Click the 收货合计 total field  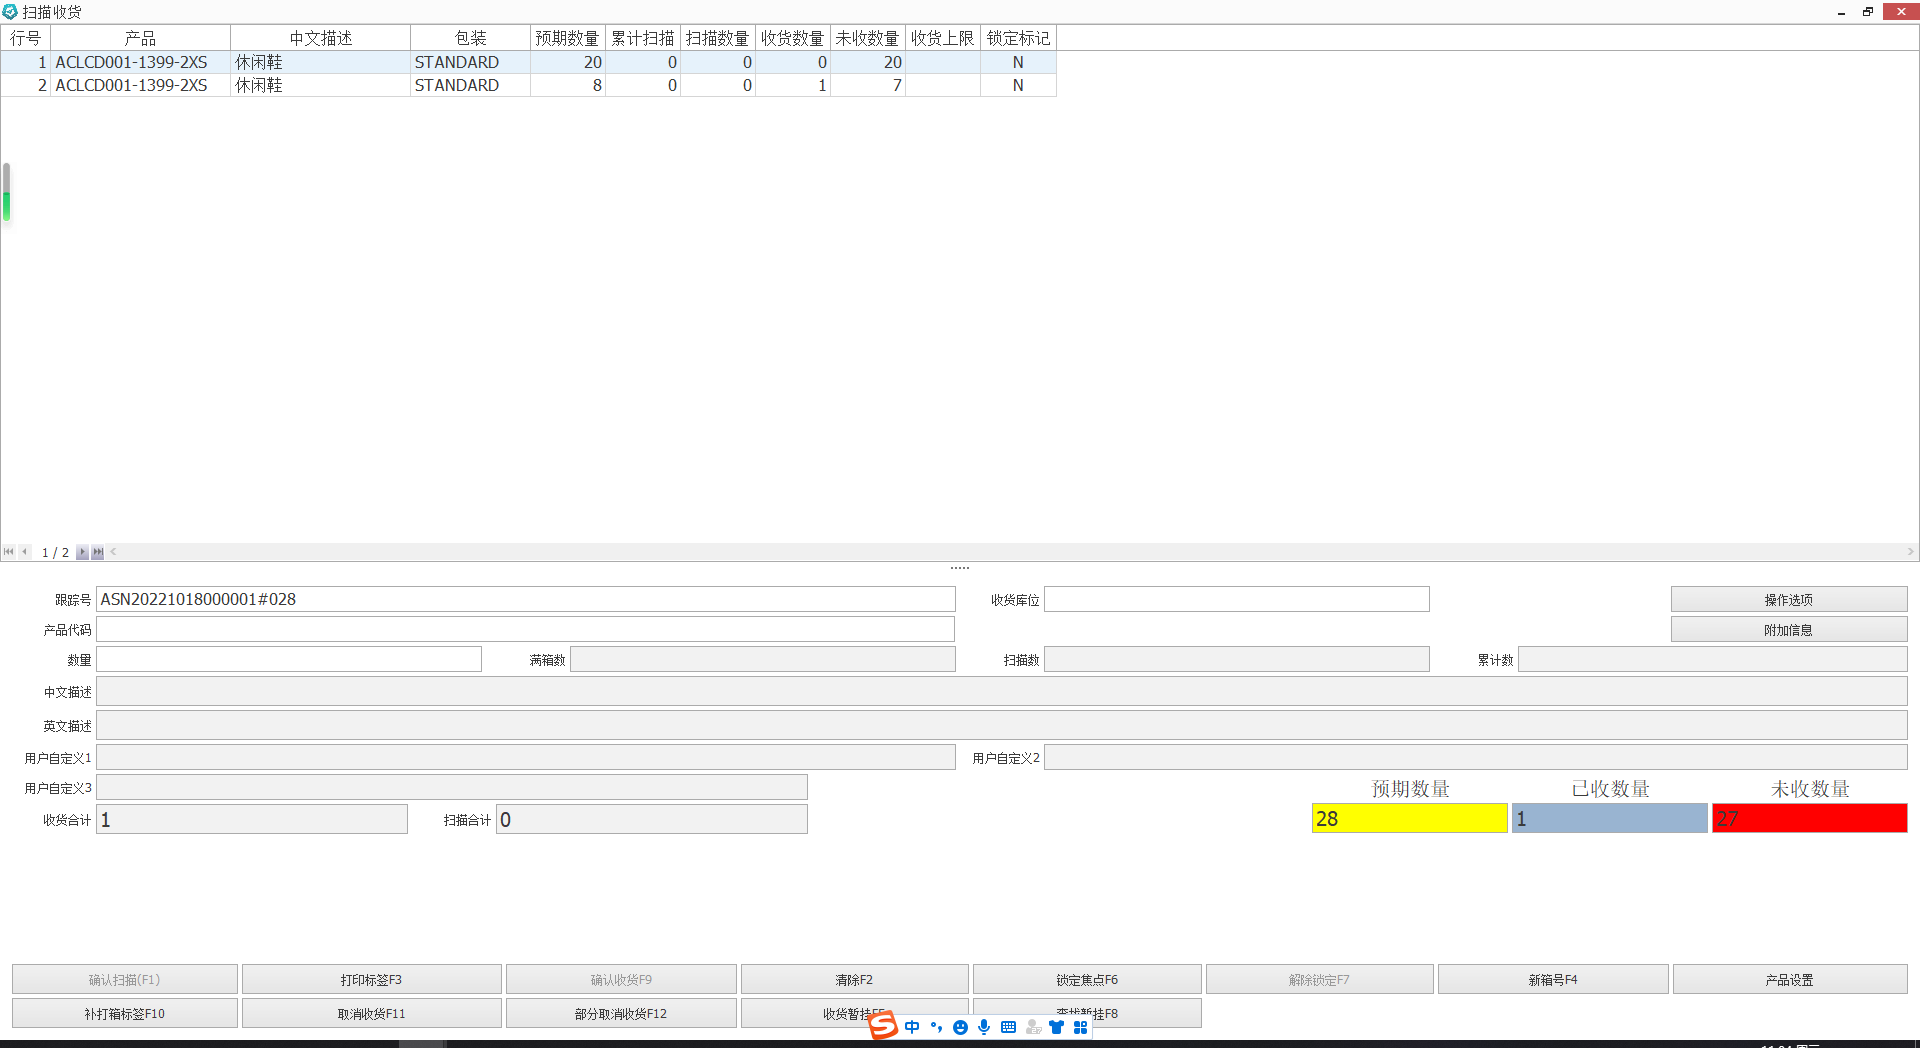pyautogui.click(x=252, y=819)
